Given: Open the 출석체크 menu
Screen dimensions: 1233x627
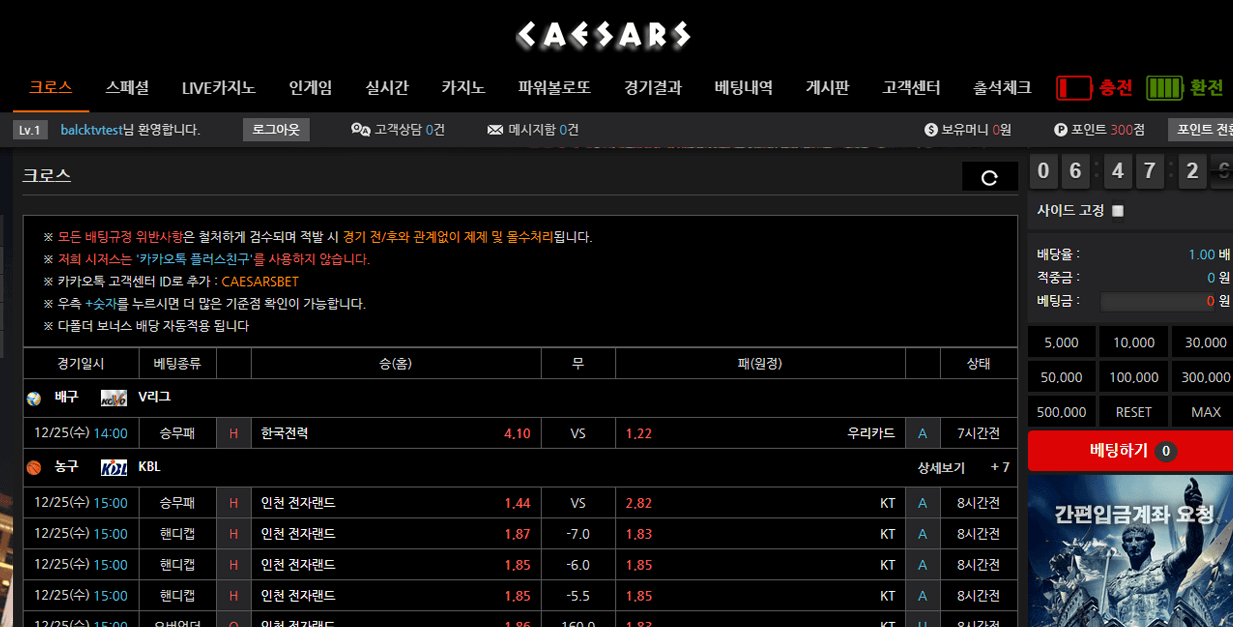Looking at the screenshot, I should (1002, 88).
